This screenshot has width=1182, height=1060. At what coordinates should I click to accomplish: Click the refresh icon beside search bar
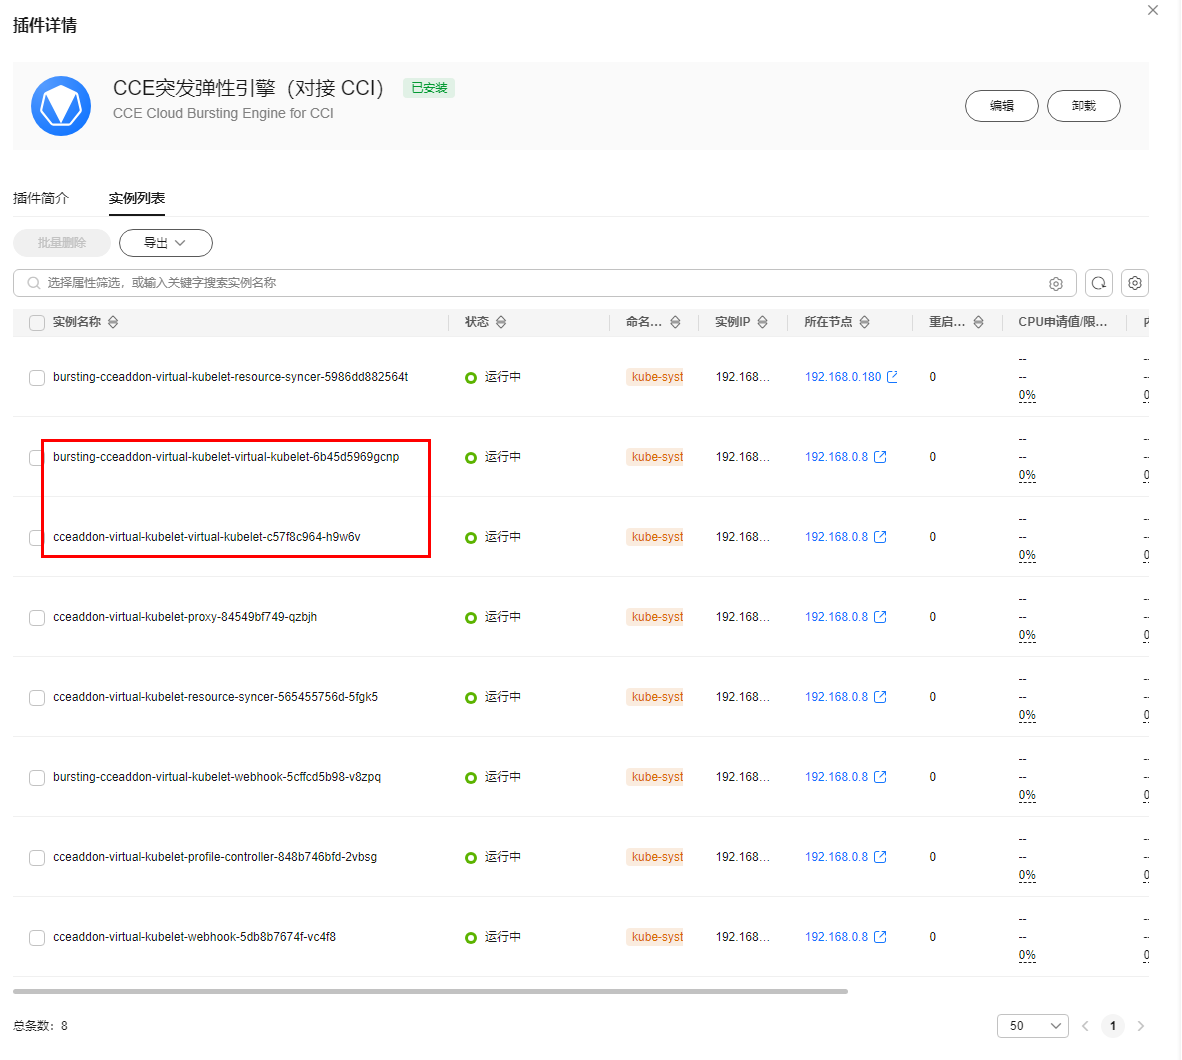coord(1099,283)
